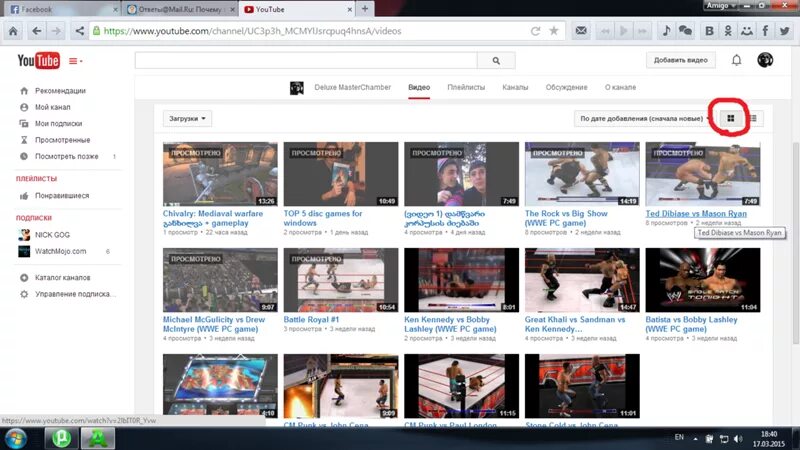Image resolution: width=800 pixels, height=450 pixels.
Task: Open the mail envelope icon in toolbar
Action: [581, 31]
